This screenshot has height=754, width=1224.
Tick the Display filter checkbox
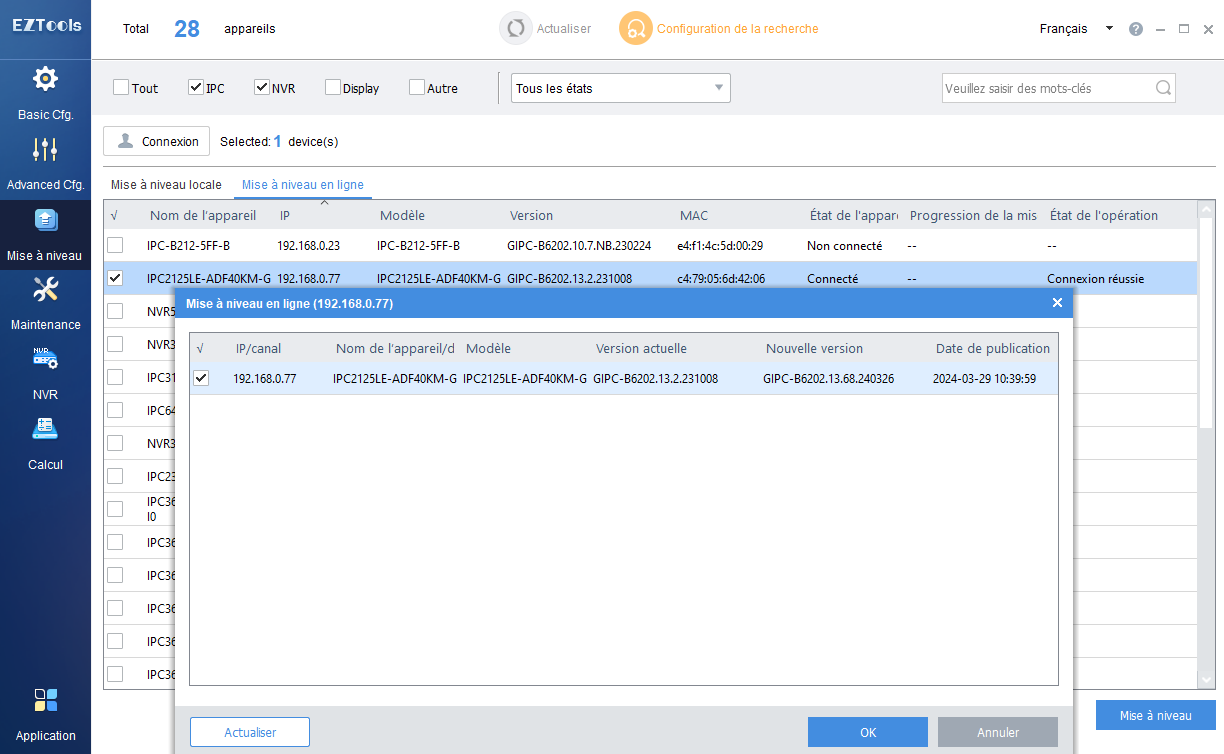click(333, 88)
